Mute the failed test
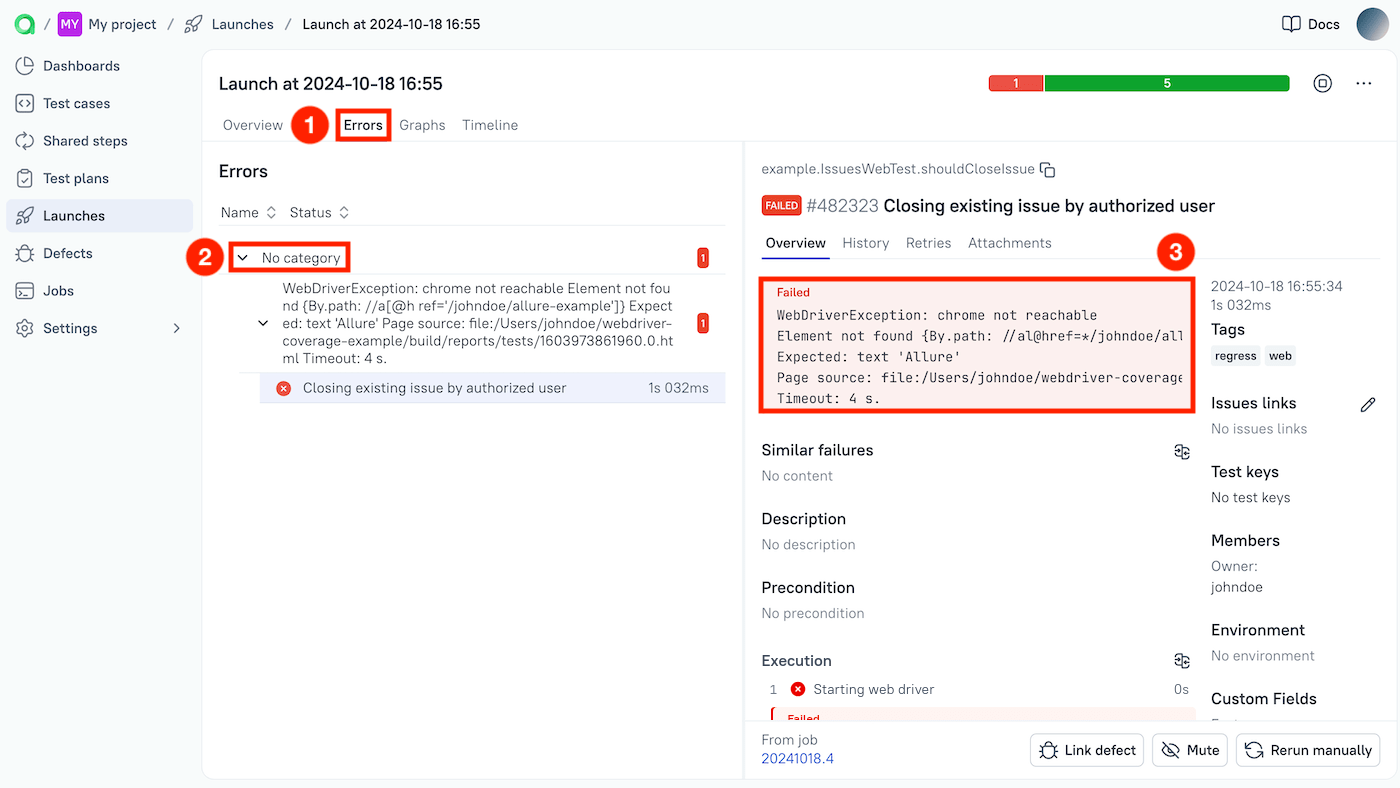Image resolution: width=1400 pixels, height=788 pixels. (1189, 750)
